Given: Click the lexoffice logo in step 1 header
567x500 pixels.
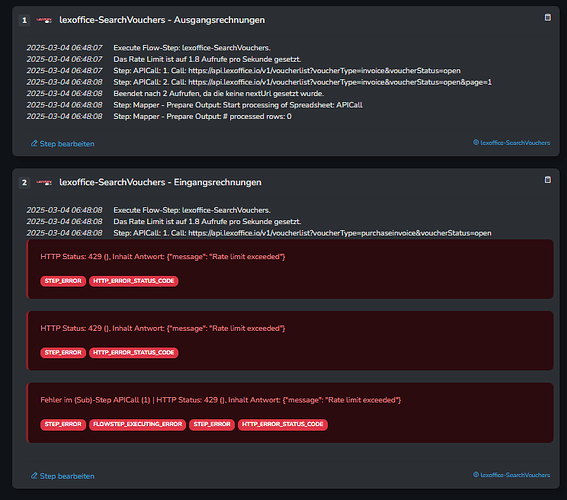Looking at the screenshot, I should point(44,20).
